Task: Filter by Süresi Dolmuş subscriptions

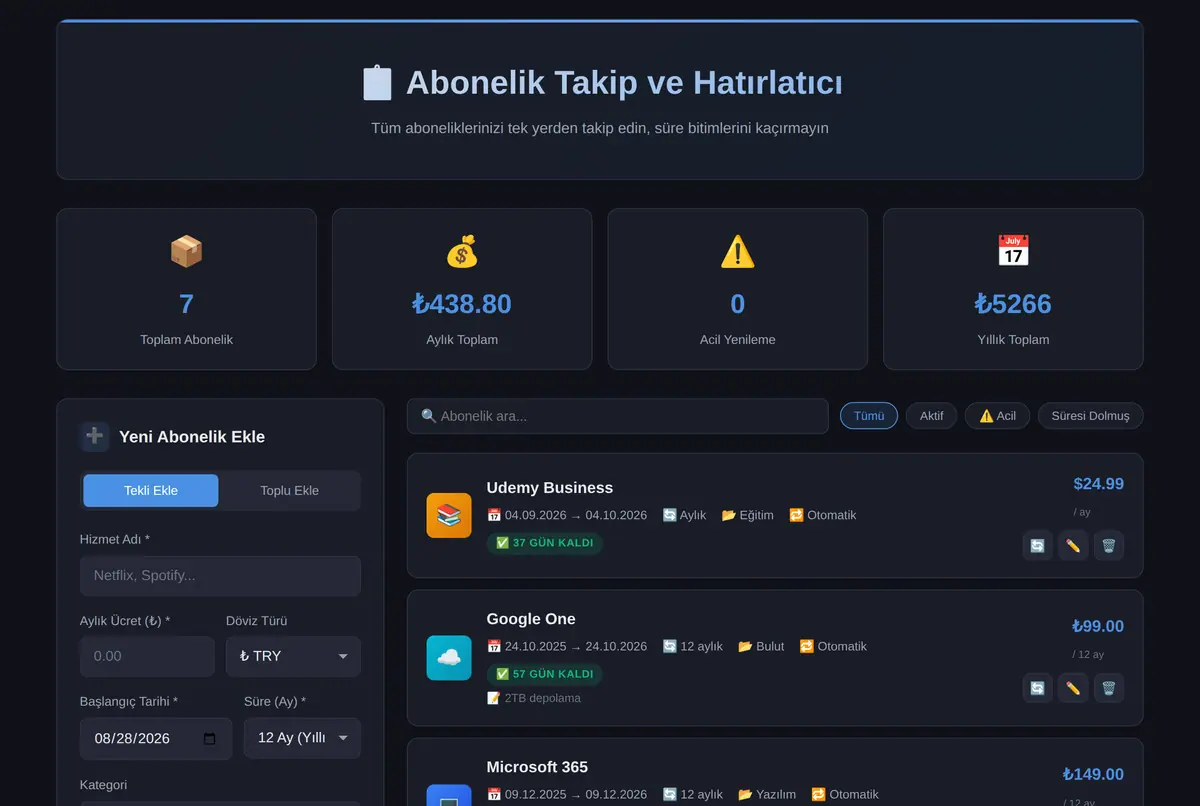Action: point(1091,416)
